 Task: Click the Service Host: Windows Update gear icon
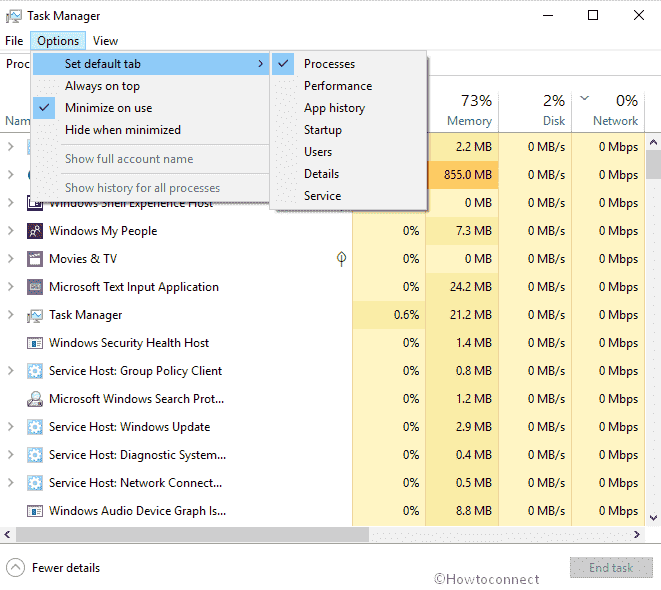[35, 427]
